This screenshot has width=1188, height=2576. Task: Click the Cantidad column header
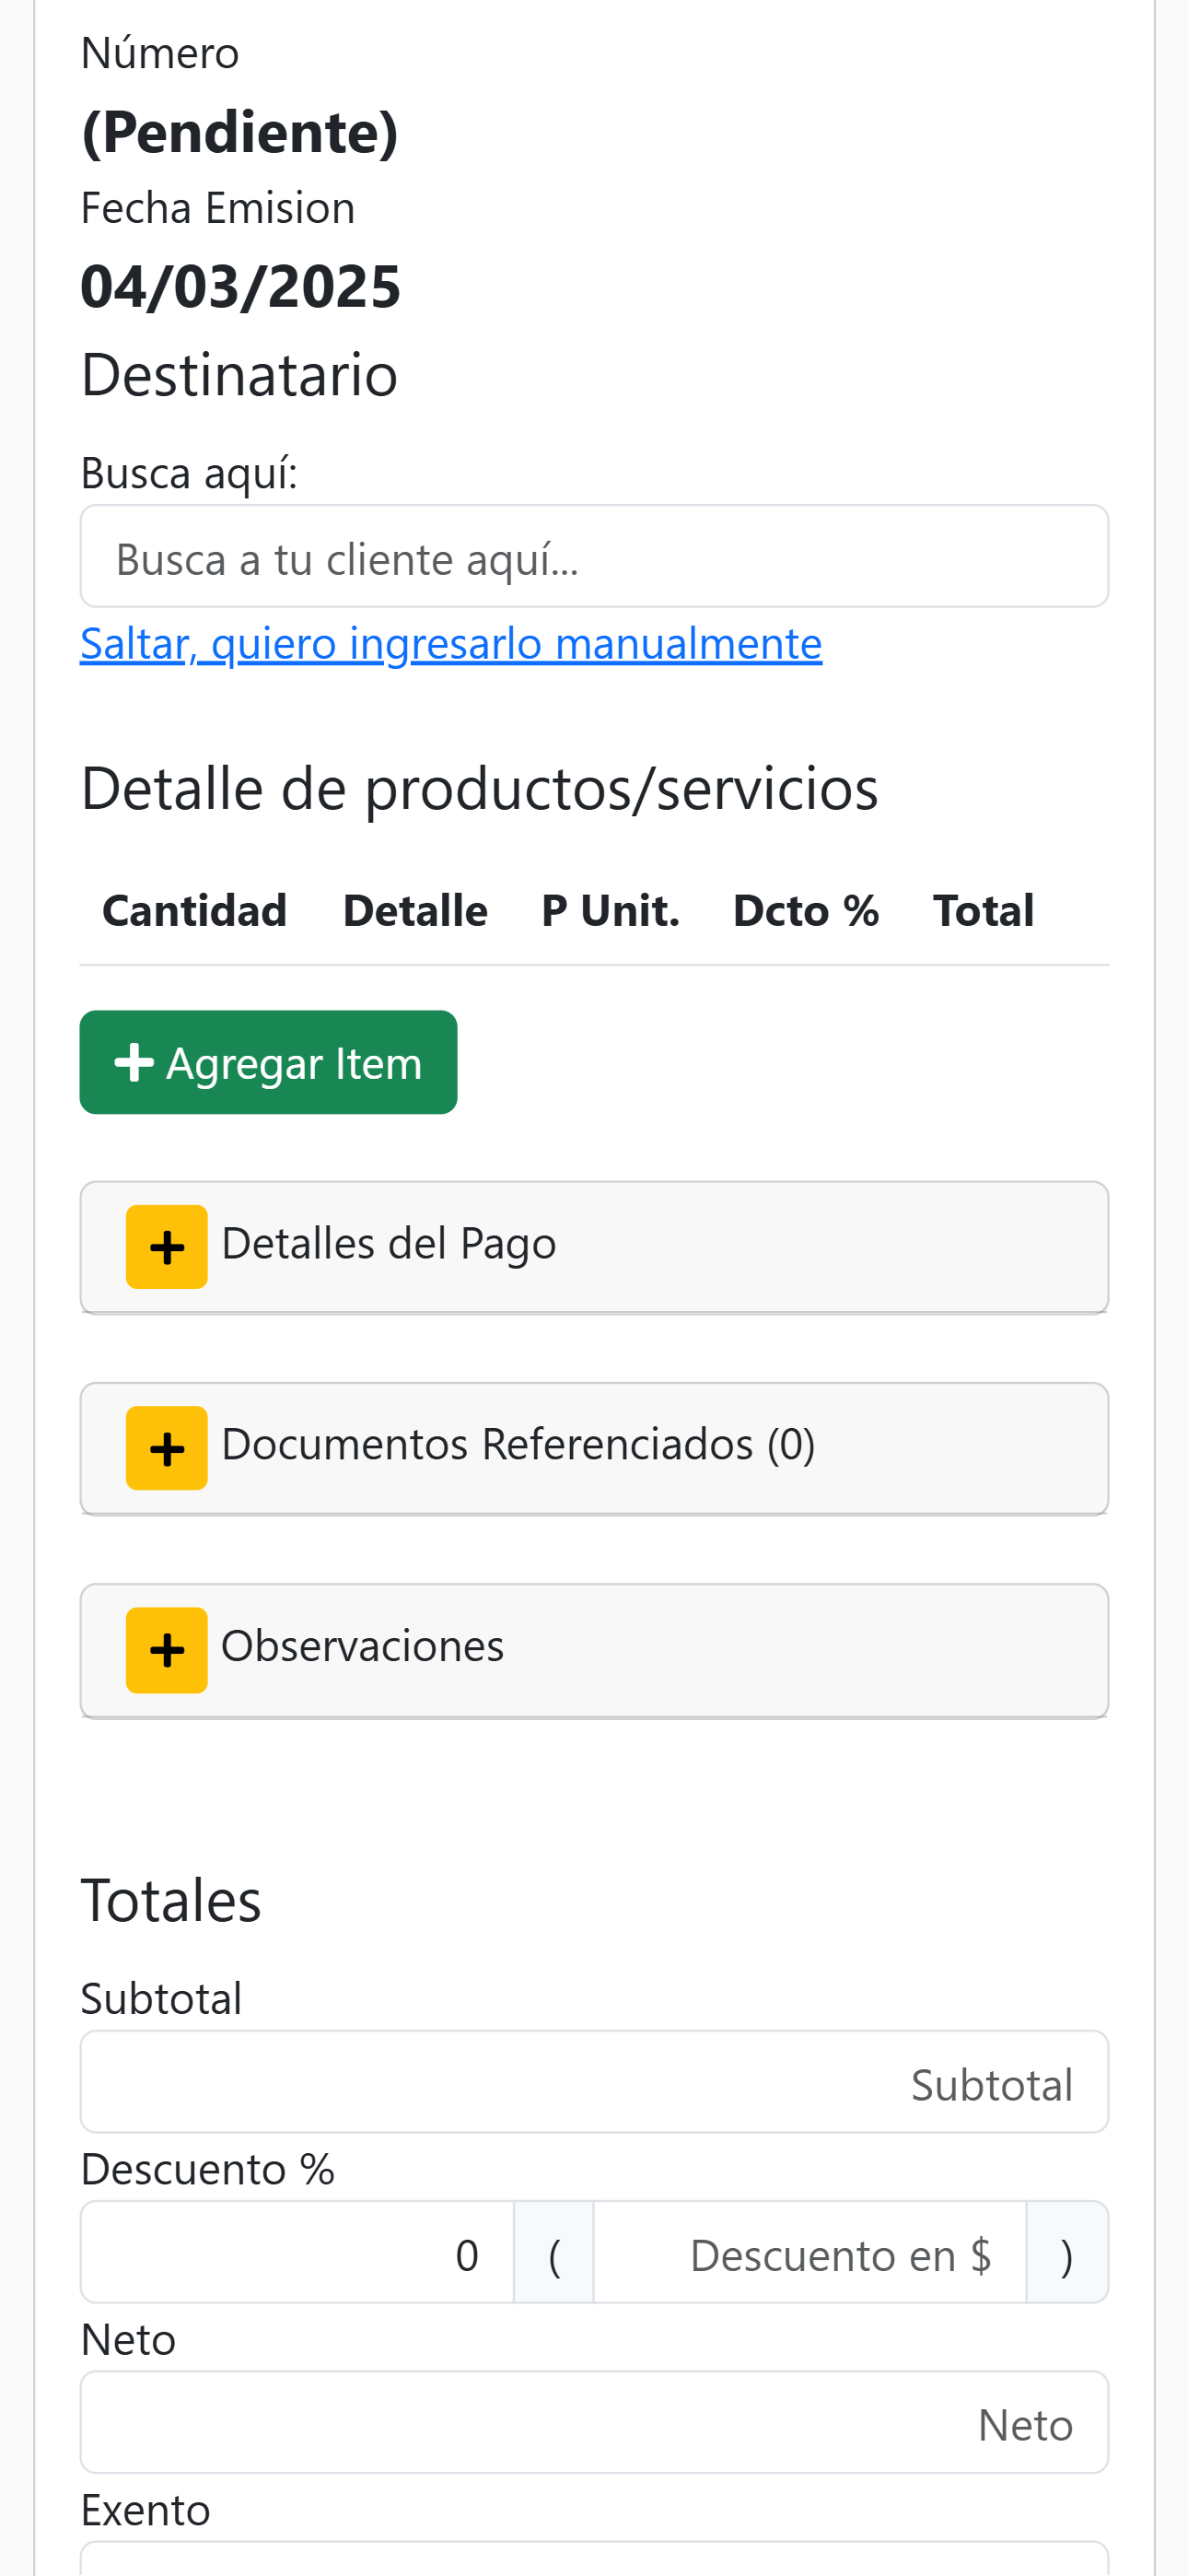[195, 910]
